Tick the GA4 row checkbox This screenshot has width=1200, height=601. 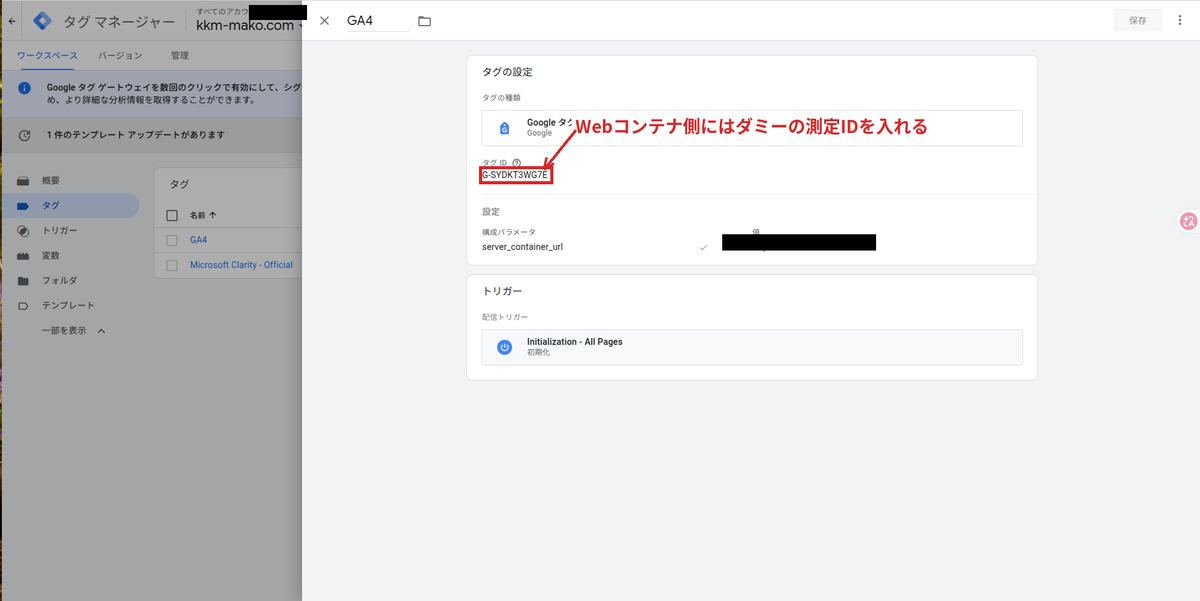tap(172, 240)
